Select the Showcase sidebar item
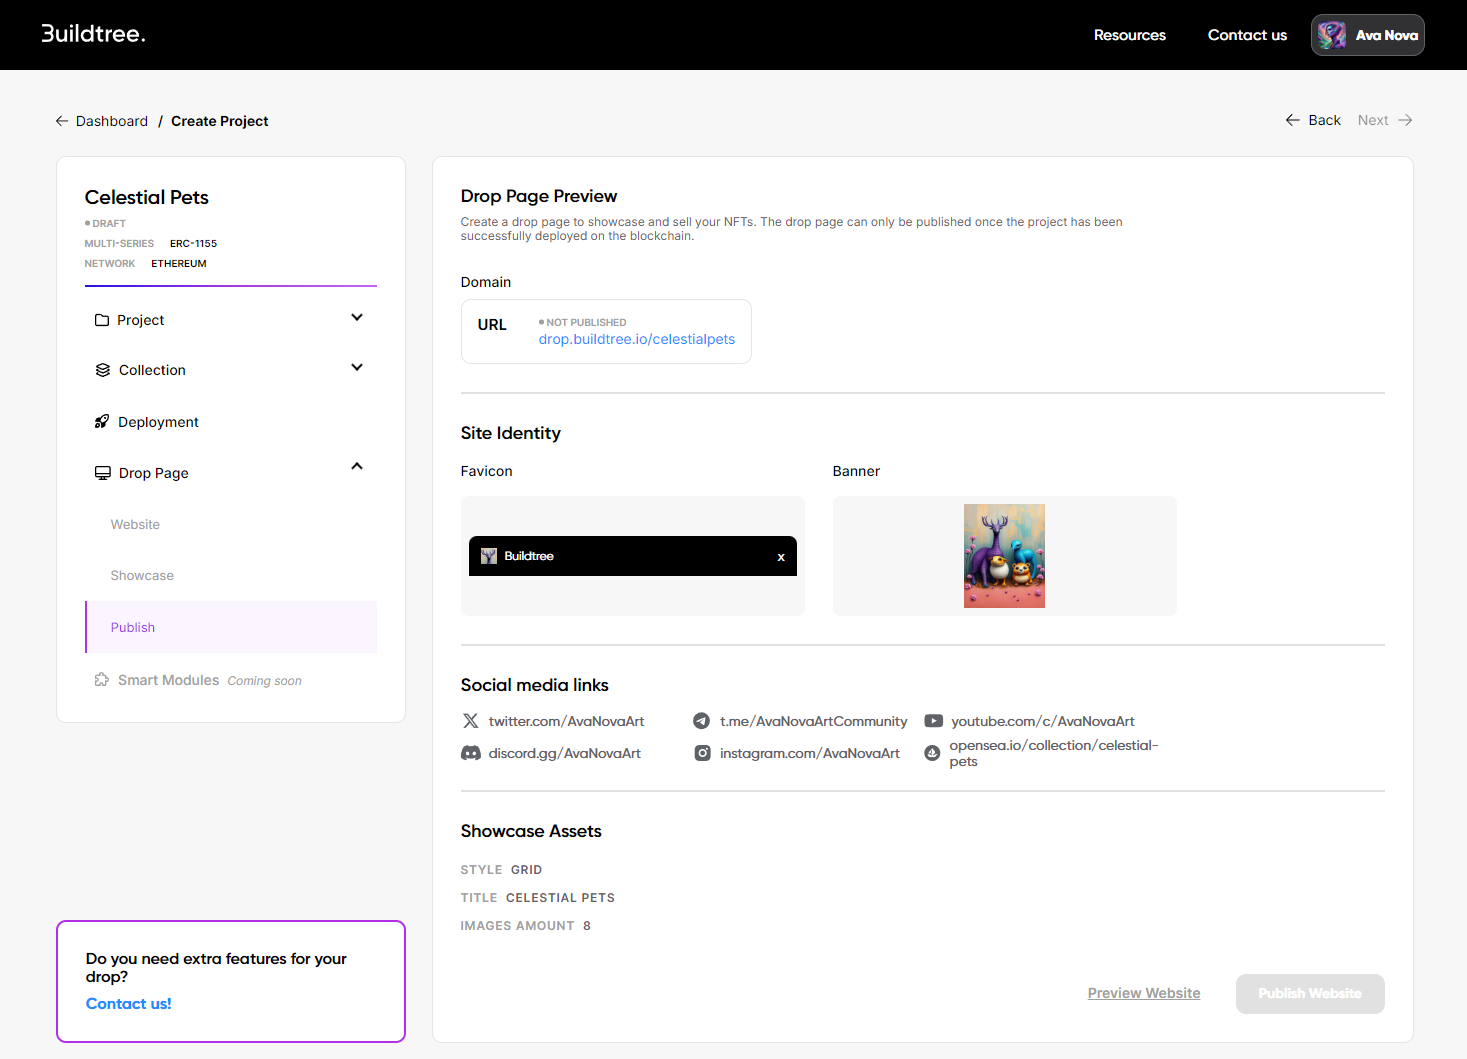 [x=142, y=576]
